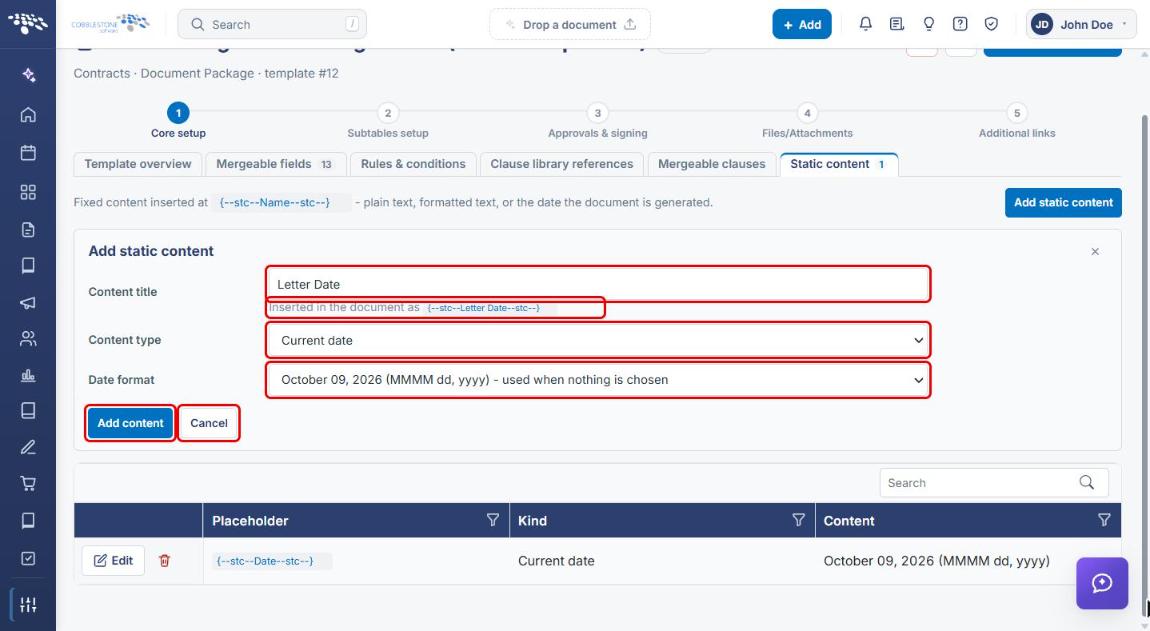1150x631 pixels.
Task: Edit the Date placeholder row
Action: (x=113, y=561)
